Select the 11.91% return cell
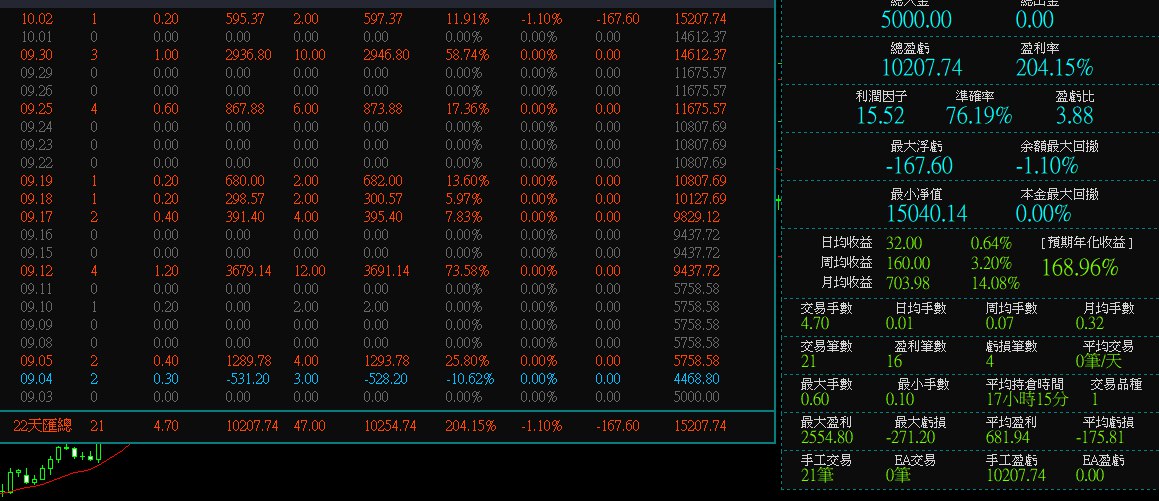The height and width of the screenshot is (501, 1159). pos(467,18)
